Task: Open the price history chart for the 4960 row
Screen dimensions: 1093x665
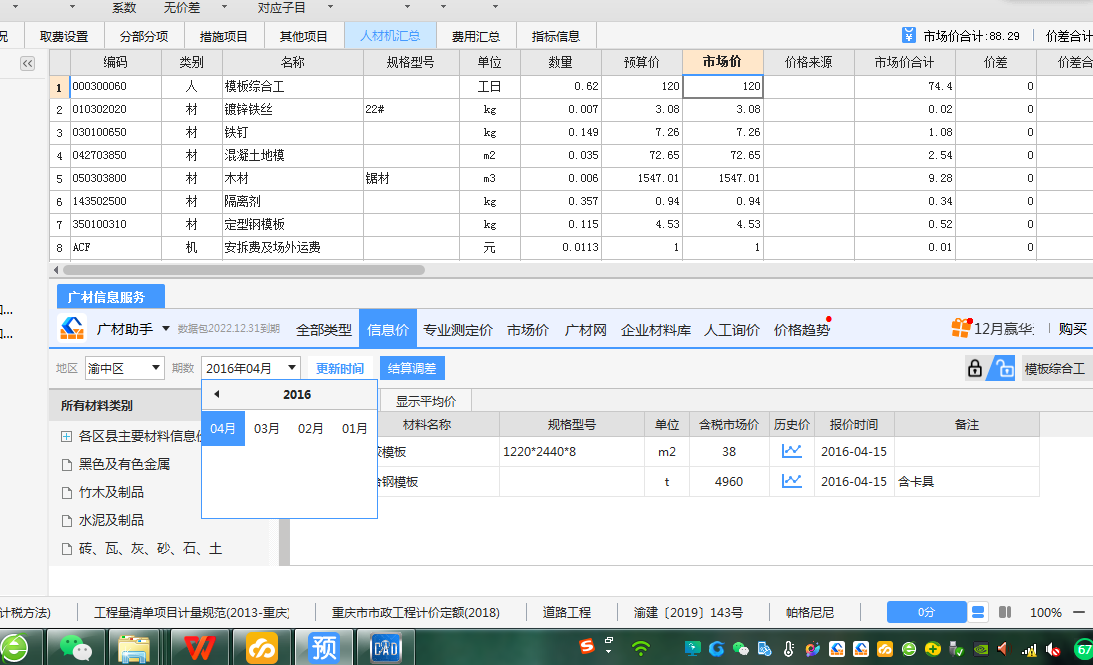Action: (791, 481)
